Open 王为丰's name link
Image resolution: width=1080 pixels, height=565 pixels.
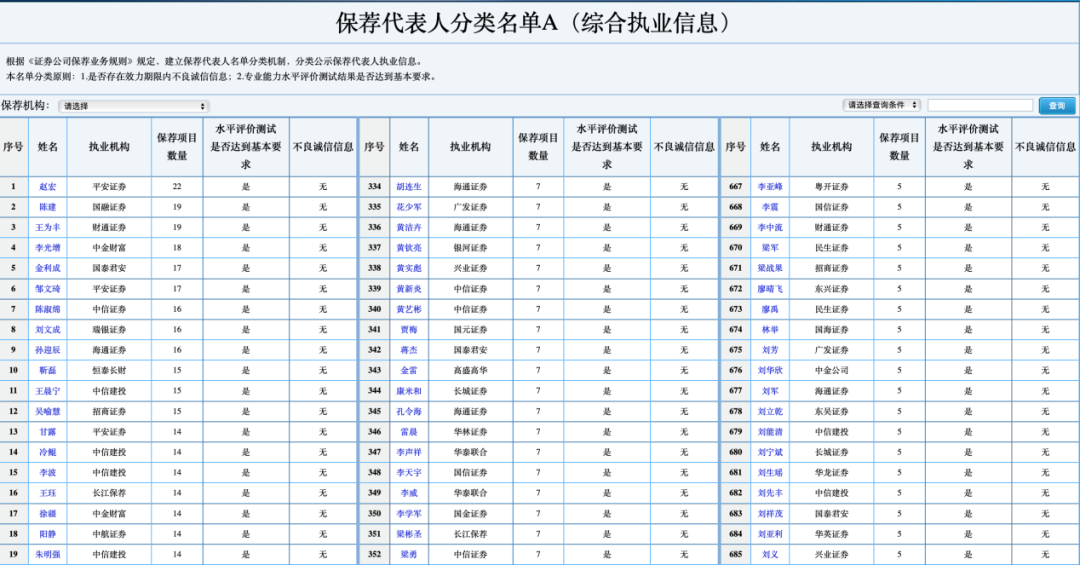[48, 227]
